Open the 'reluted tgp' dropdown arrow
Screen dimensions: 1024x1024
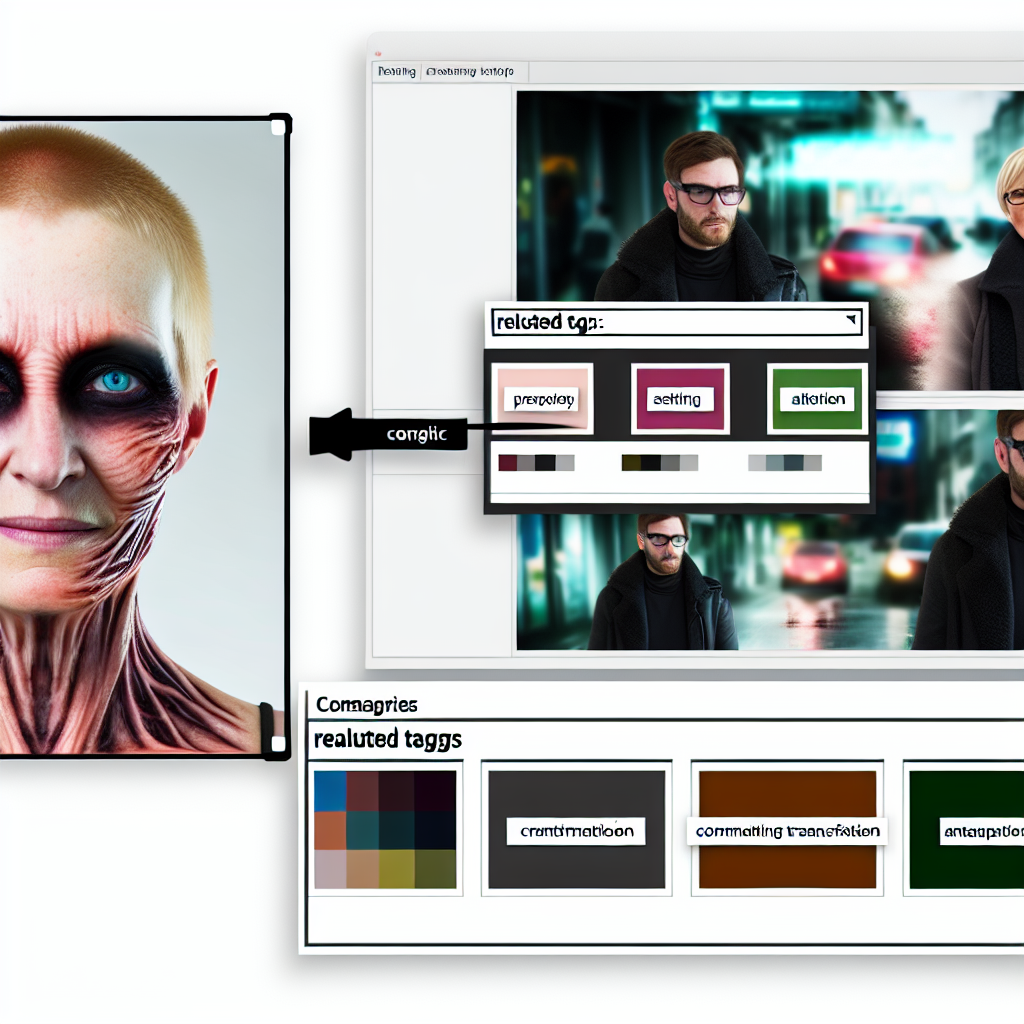(850, 321)
